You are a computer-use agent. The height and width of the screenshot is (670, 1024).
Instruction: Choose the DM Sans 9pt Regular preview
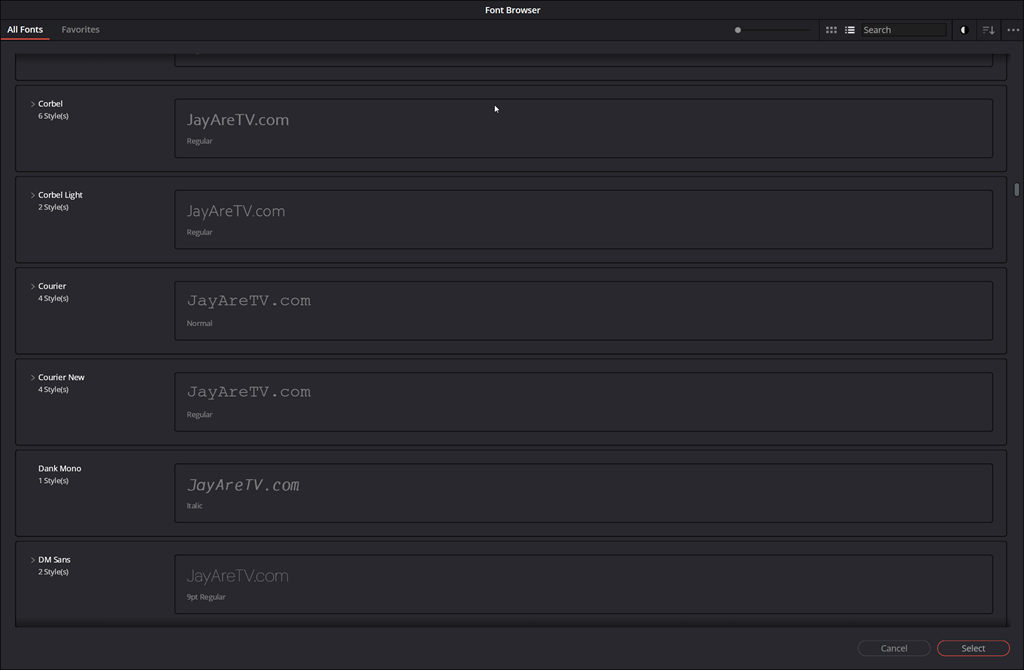coord(583,584)
